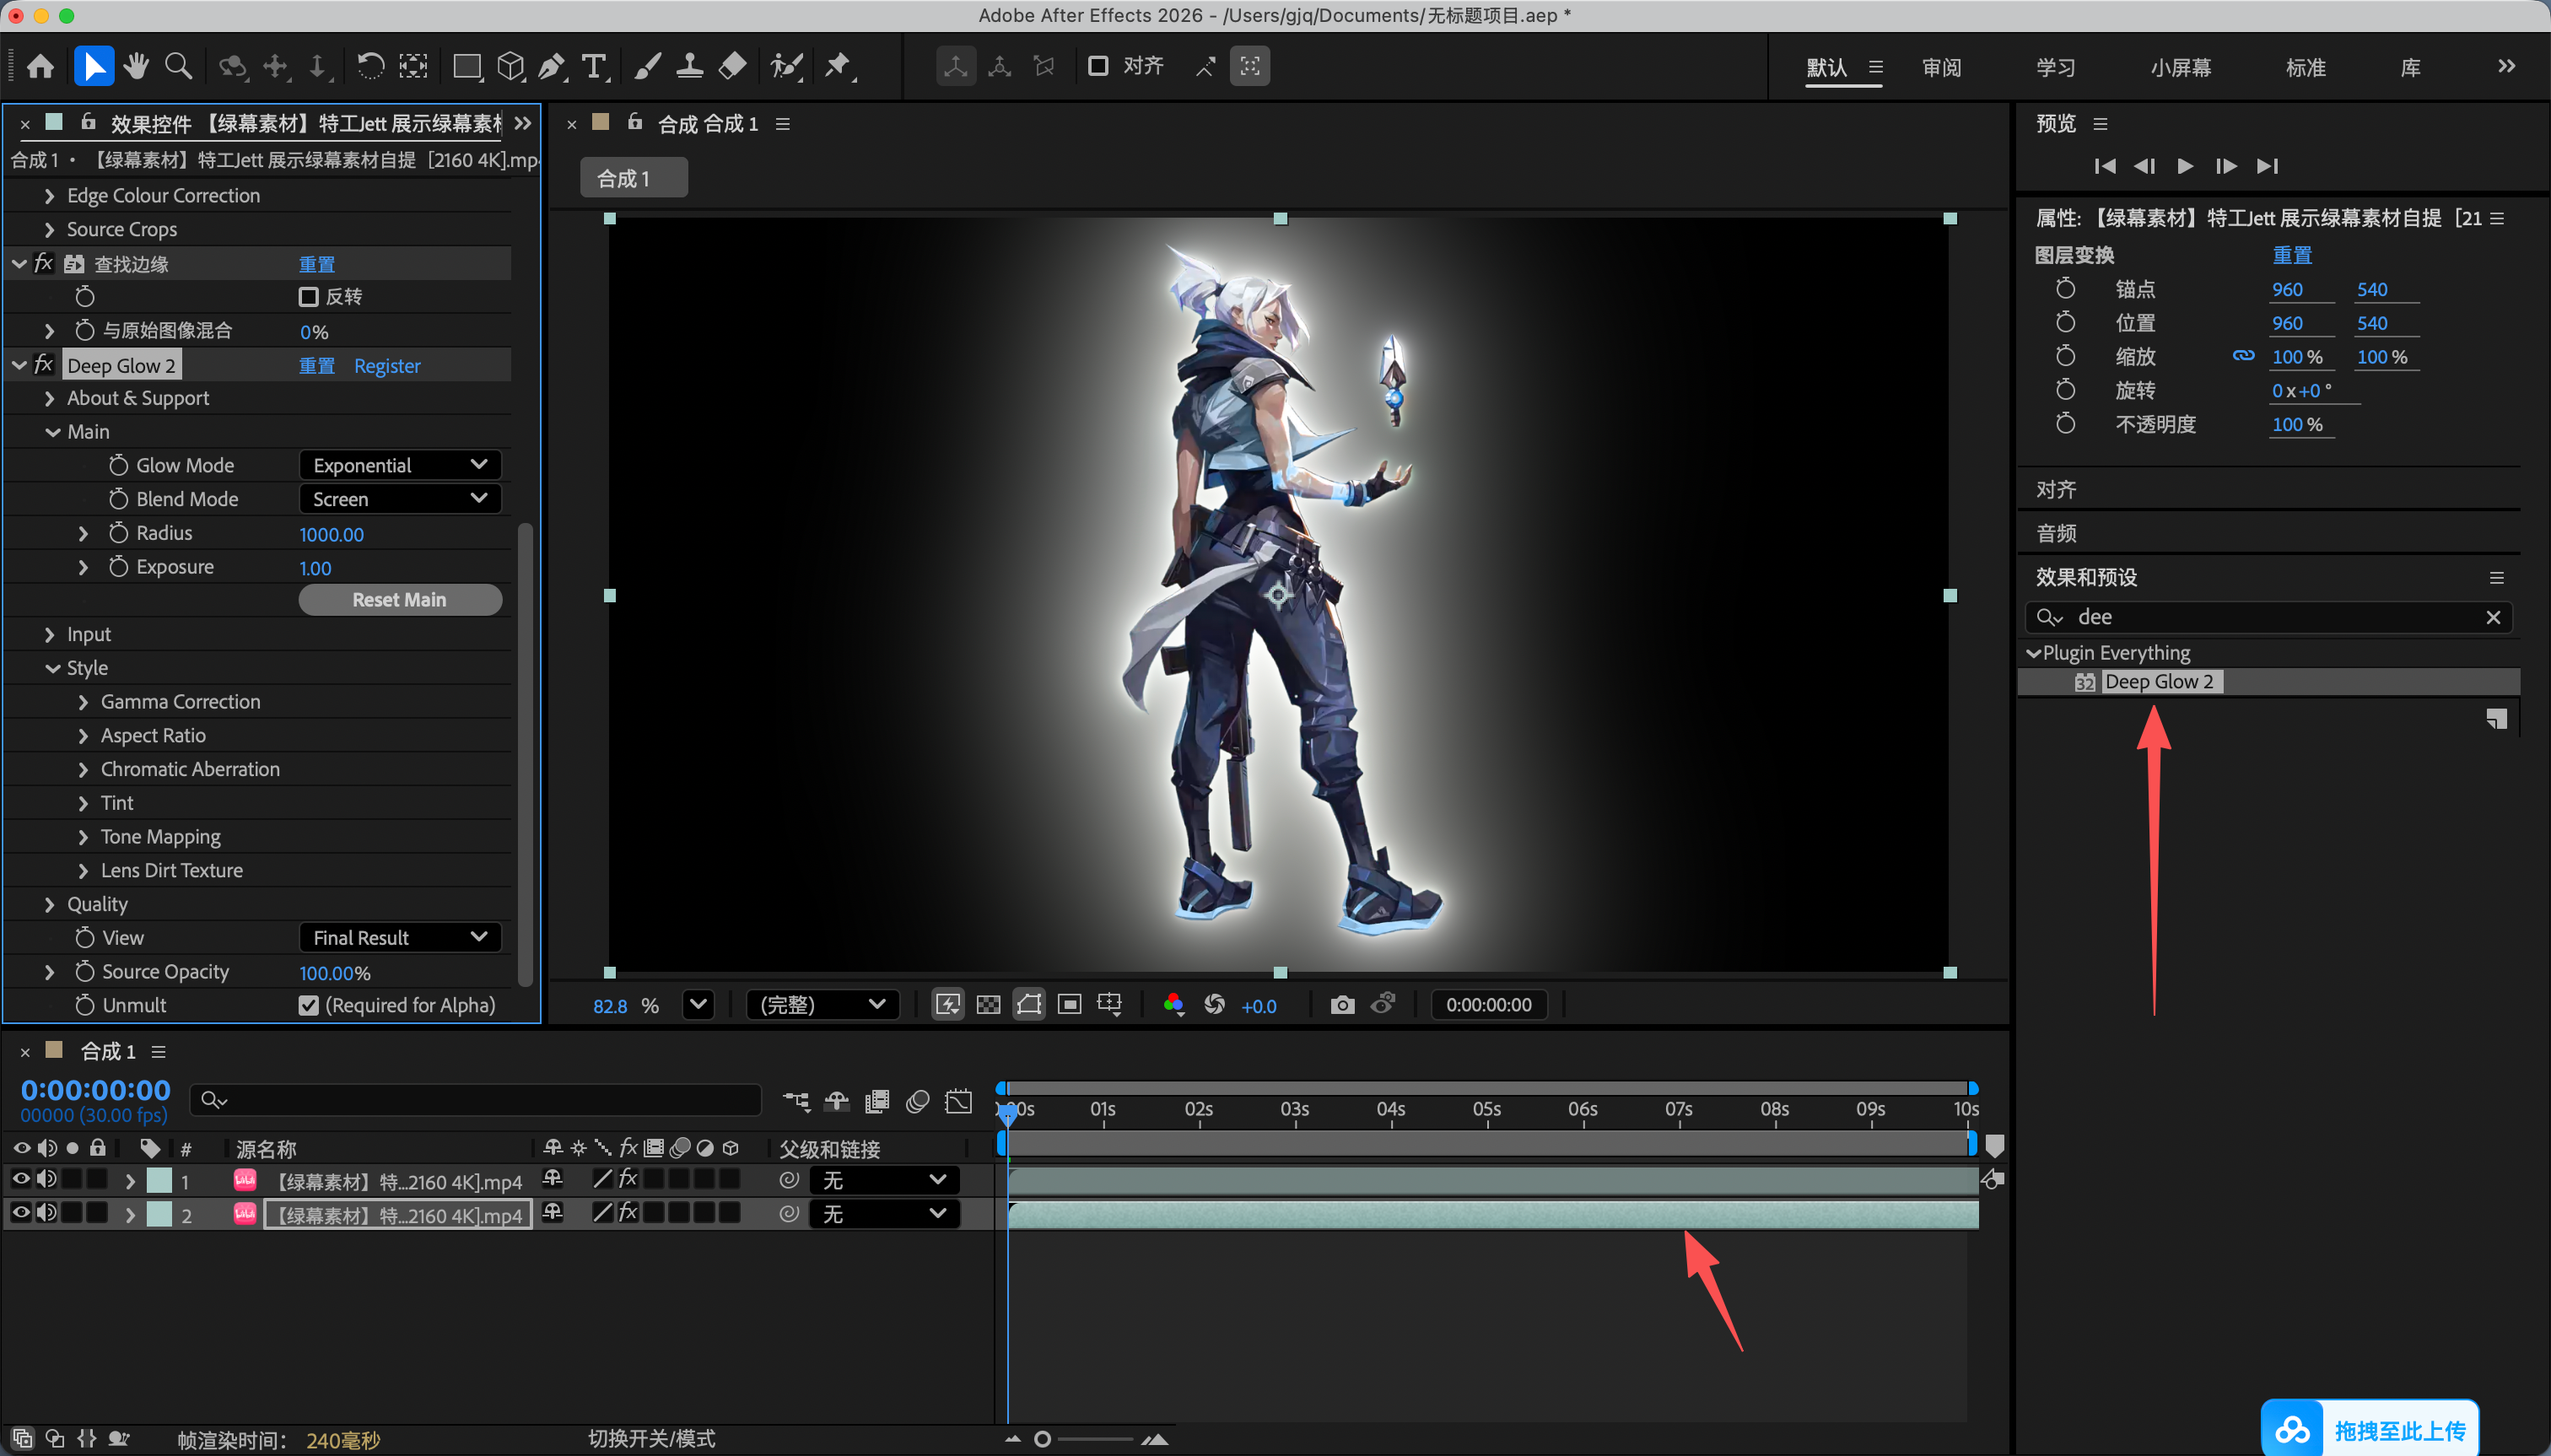
Task: Uncheck Unmult Required for Alpha
Action: (308, 1005)
